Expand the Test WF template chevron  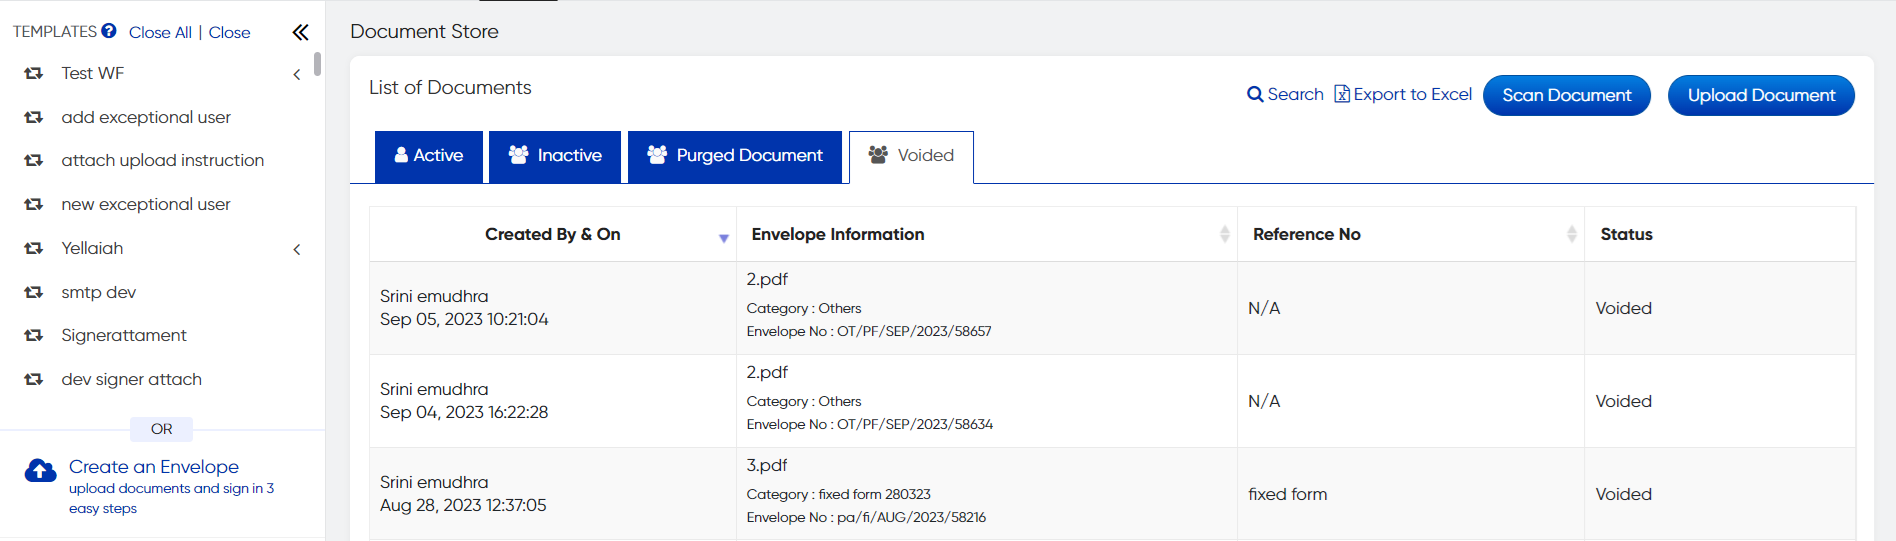point(297,75)
